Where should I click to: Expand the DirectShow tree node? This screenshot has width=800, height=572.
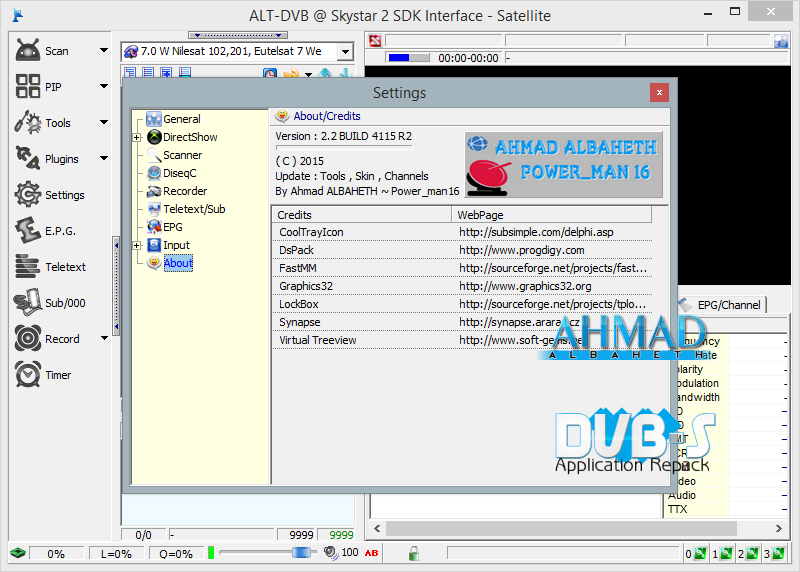[x=137, y=137]
